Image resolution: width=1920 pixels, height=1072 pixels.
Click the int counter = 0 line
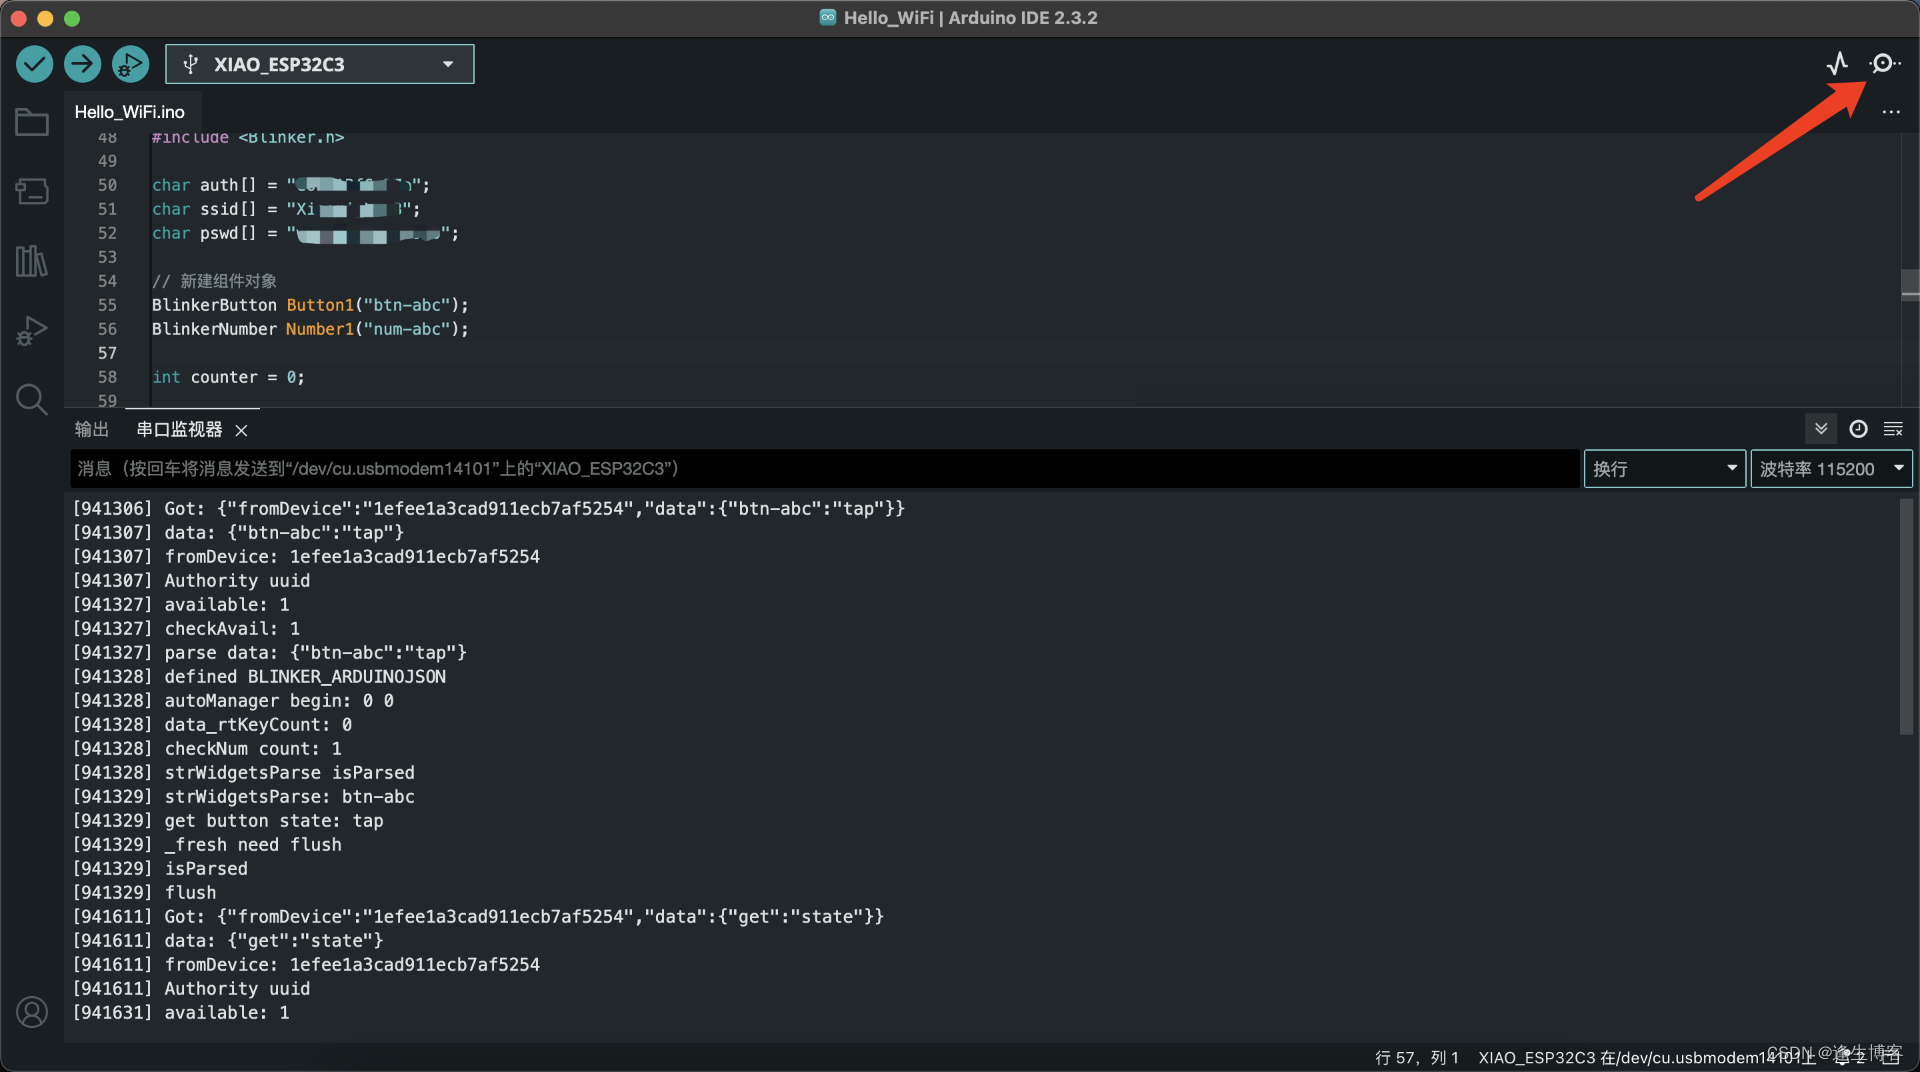228,377
